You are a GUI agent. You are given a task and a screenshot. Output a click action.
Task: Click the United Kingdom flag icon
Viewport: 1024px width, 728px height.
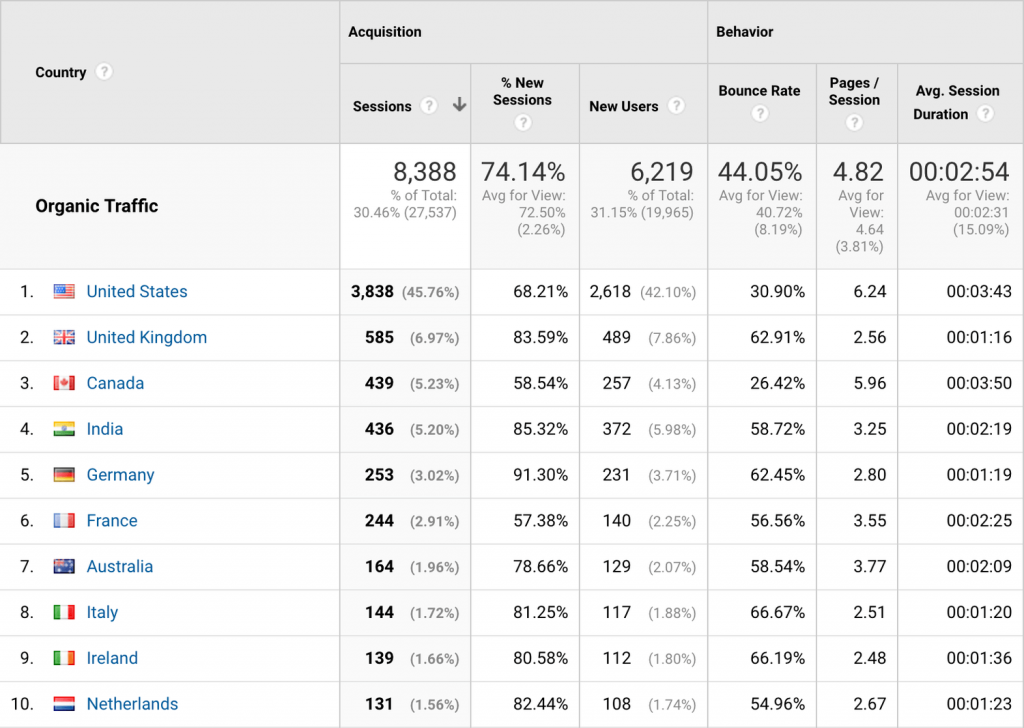pos(64,337)
